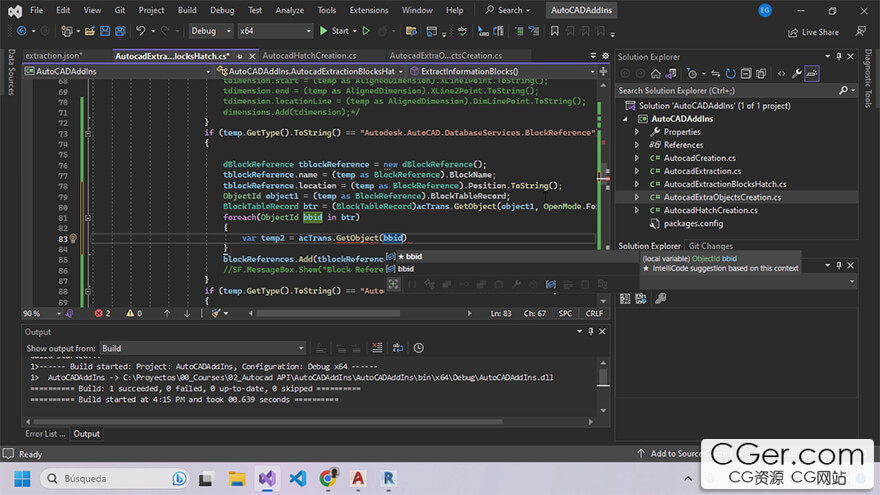Expand the AutocadCreation.cs node
880x495 pixels.
point(637,158)
